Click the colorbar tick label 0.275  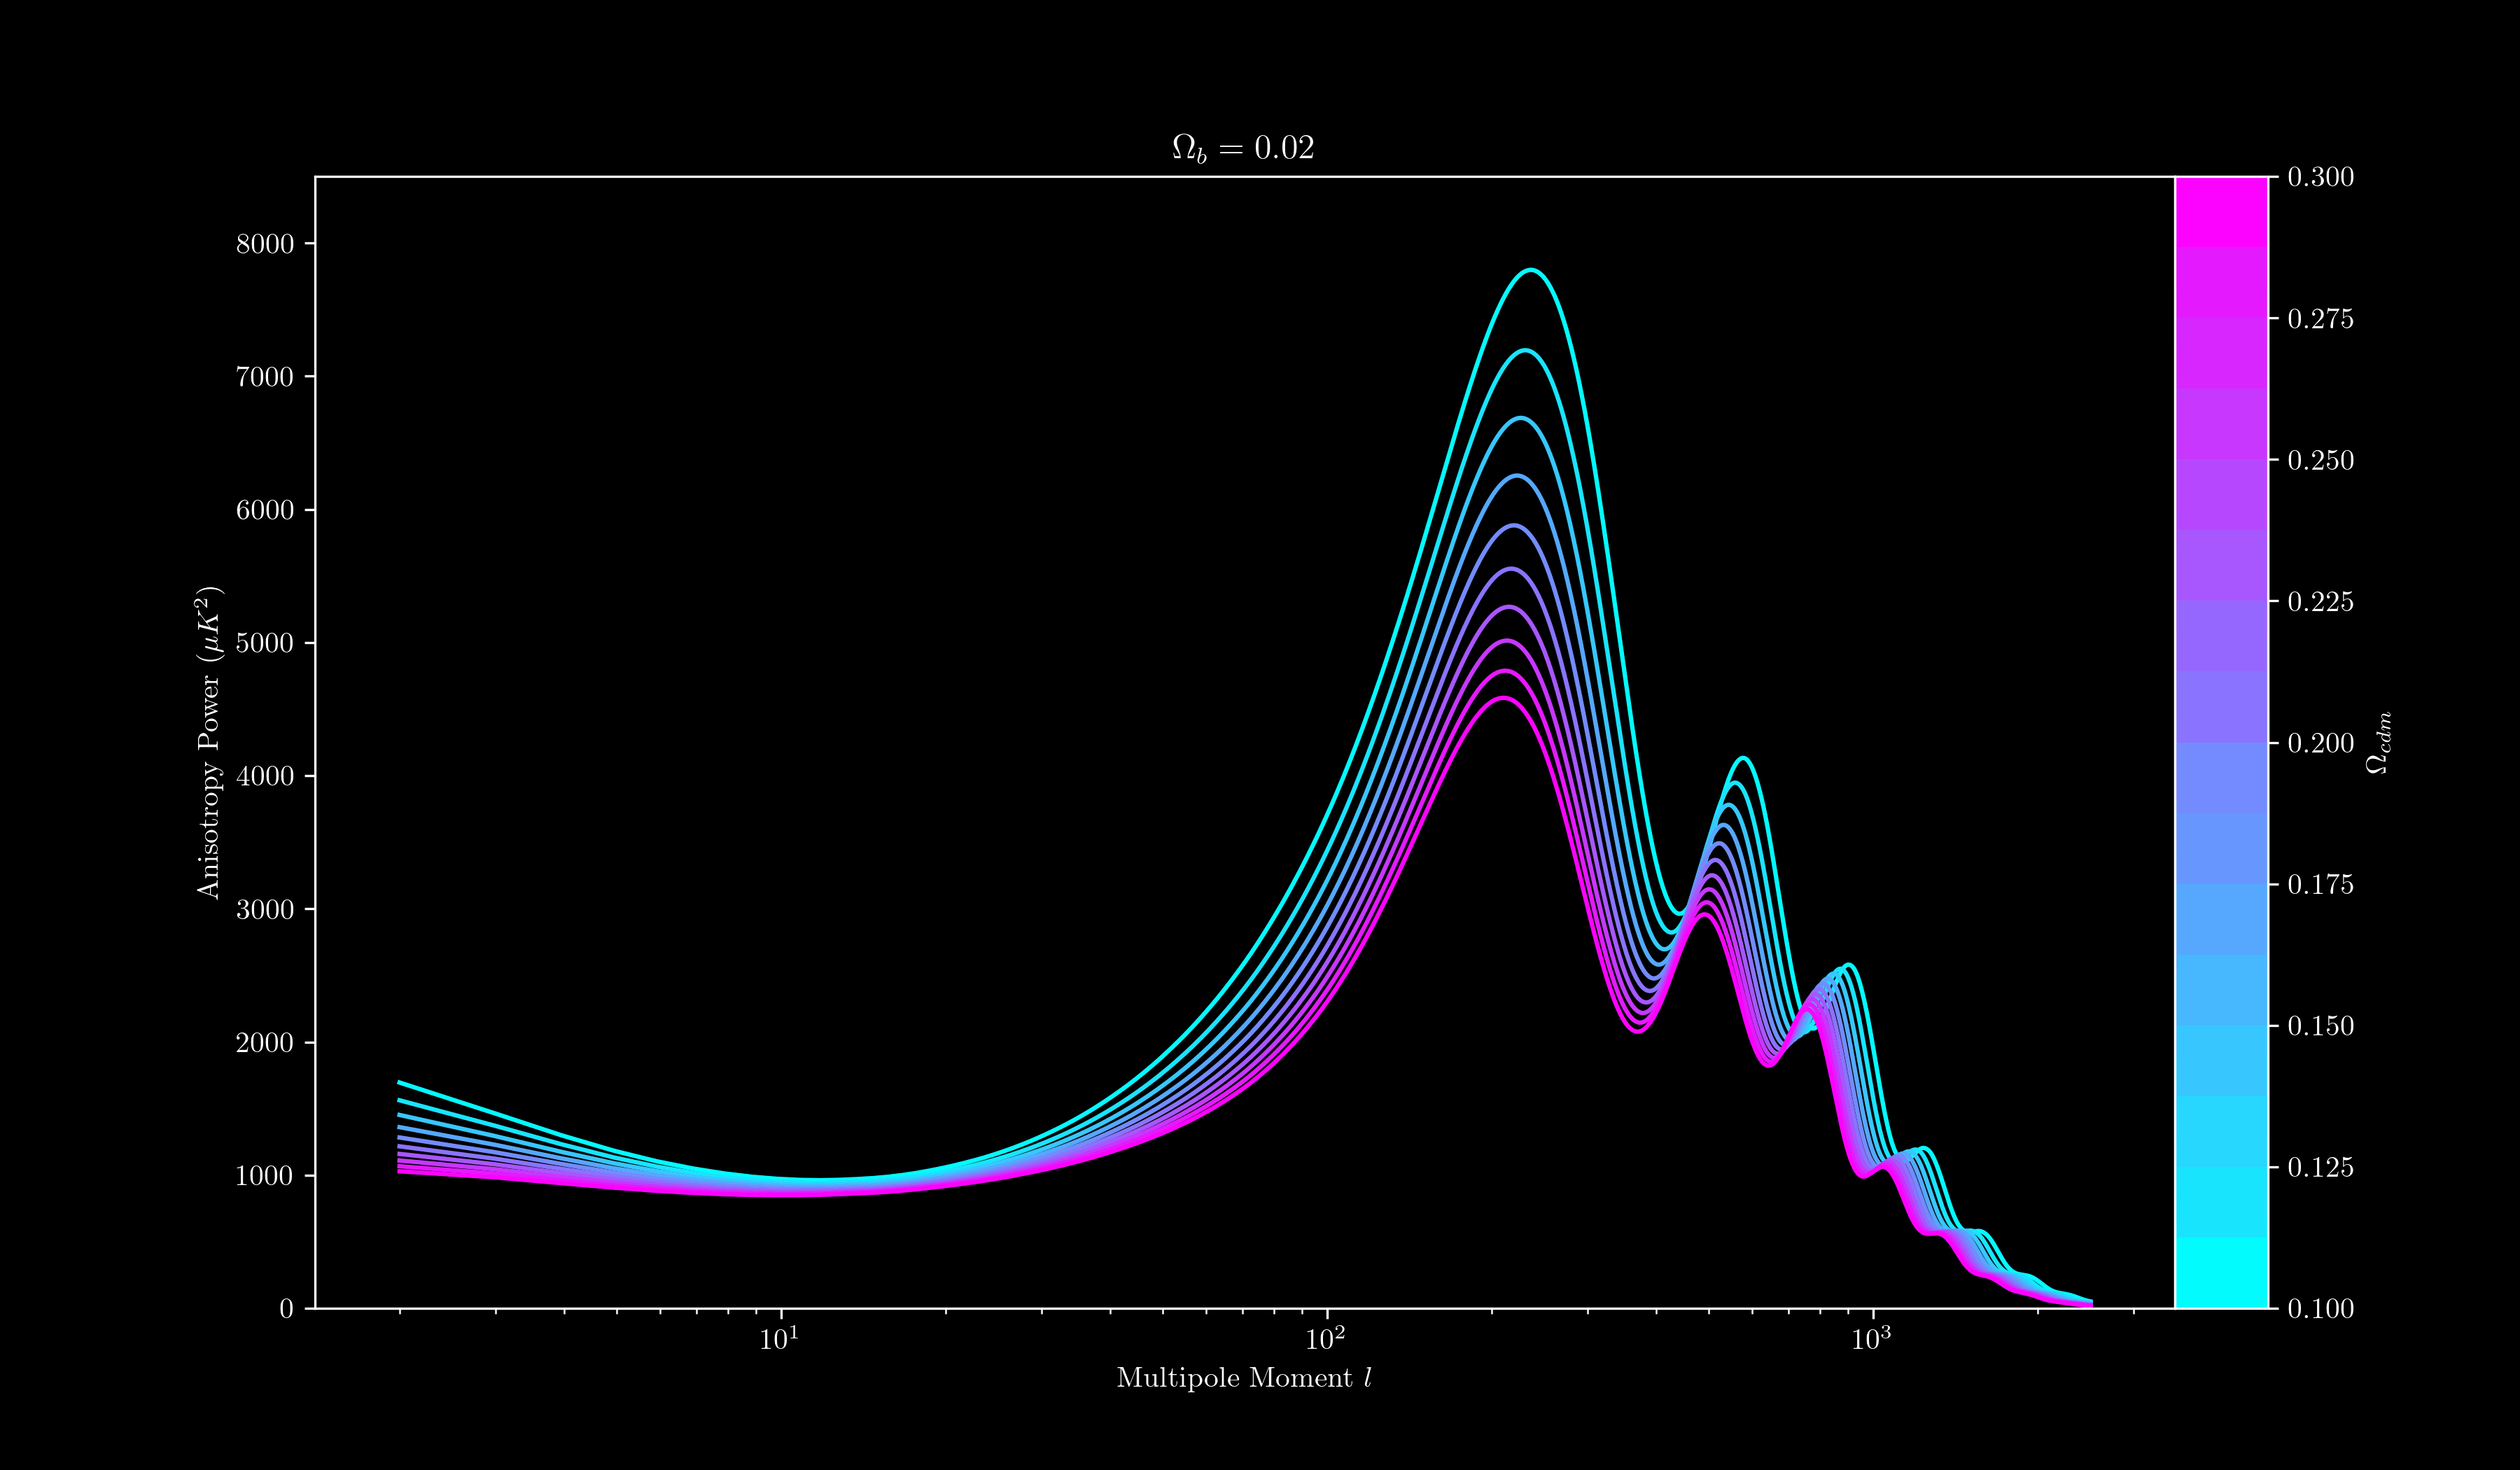click(2321, 319)
